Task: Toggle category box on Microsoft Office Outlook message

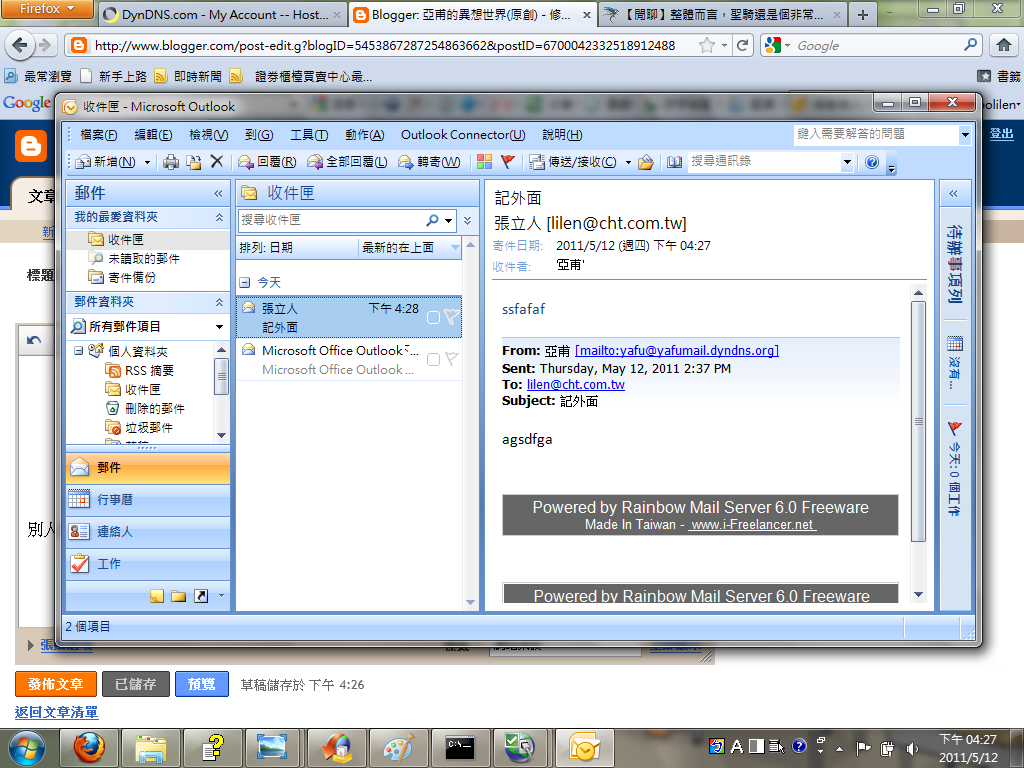Action: (x=433, y=359)
